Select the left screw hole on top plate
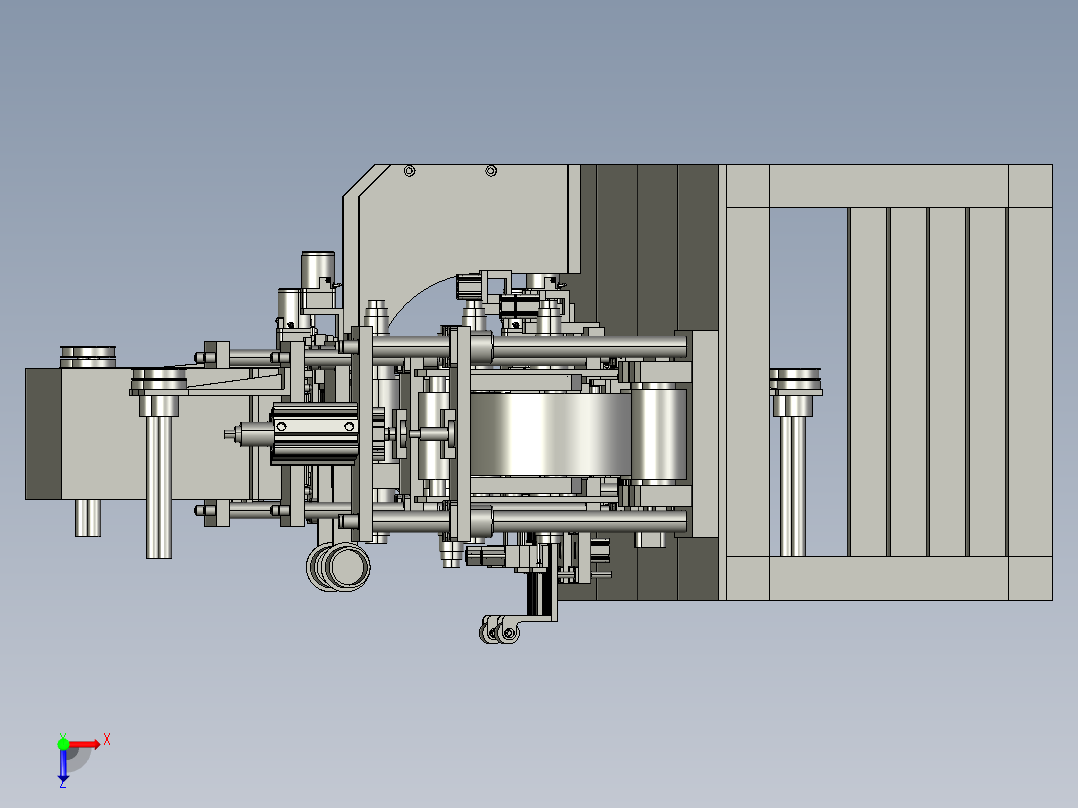 [x=409, y=171]
